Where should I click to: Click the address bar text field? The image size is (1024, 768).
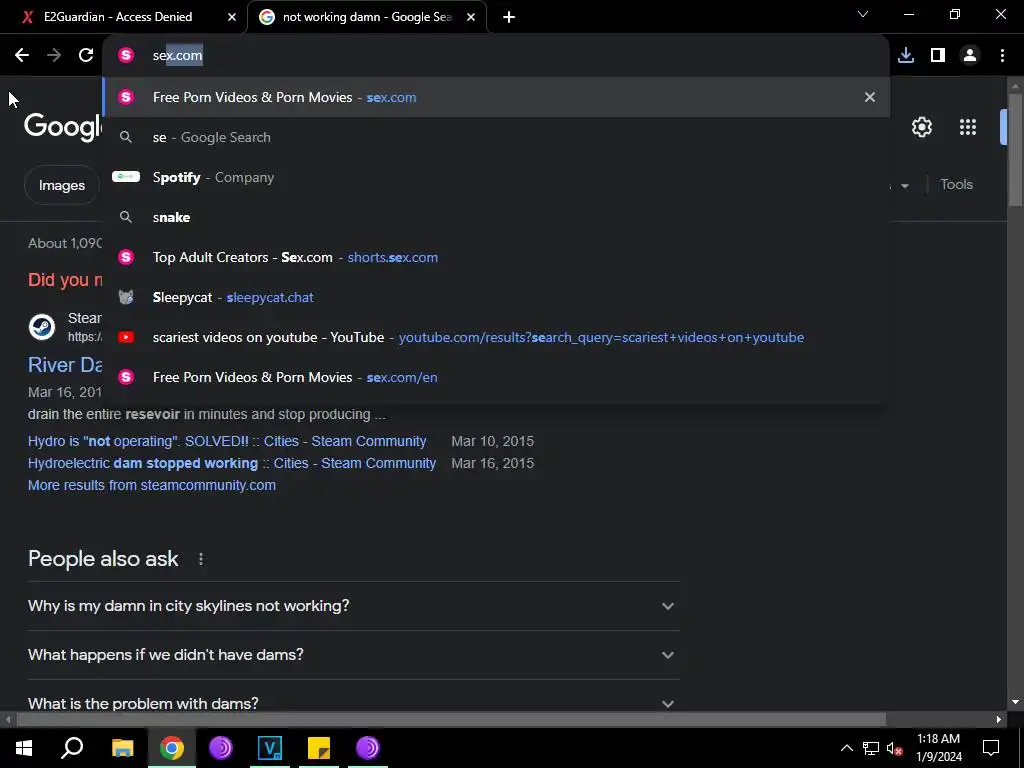(496, 56)
